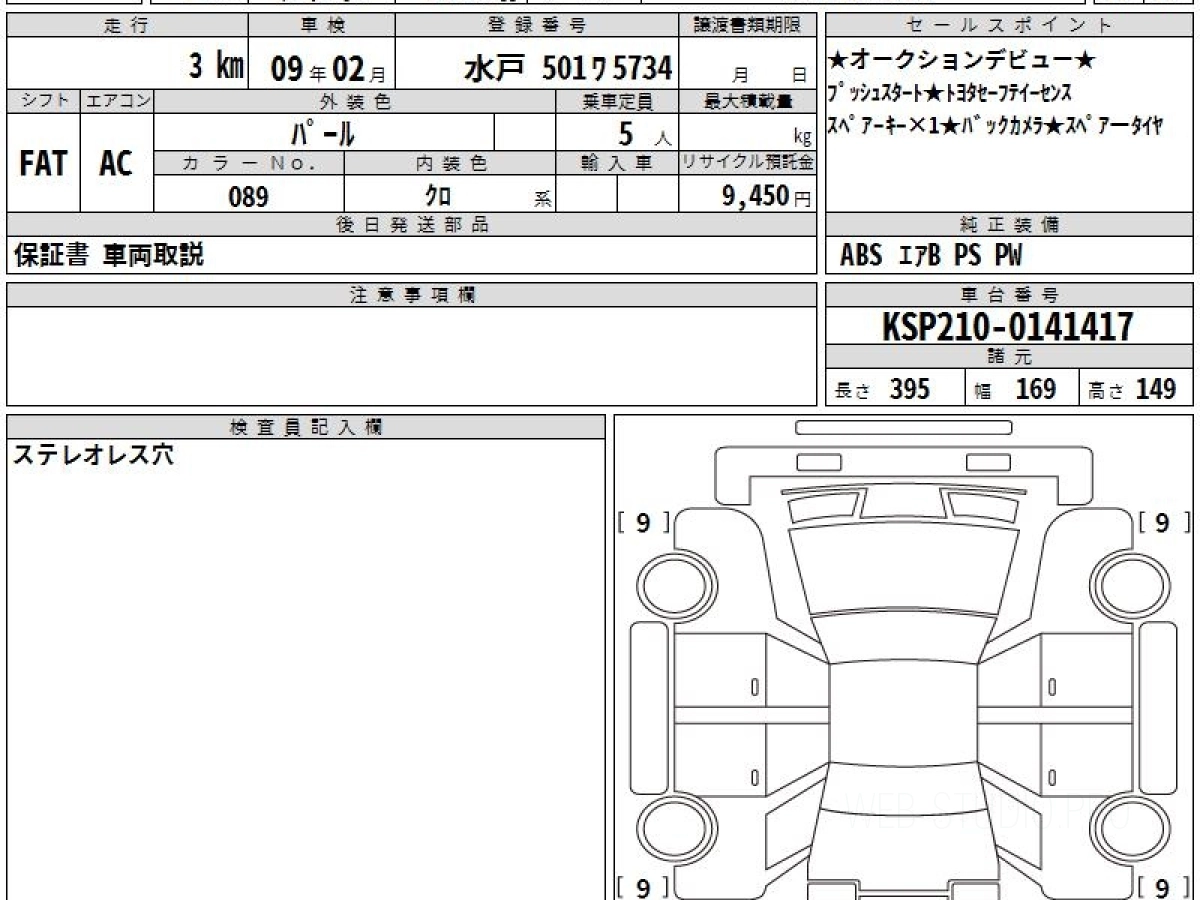Click the "乗車定員" header
The width and height of the screenshot is (1200, 900).
tap(617, 101)
